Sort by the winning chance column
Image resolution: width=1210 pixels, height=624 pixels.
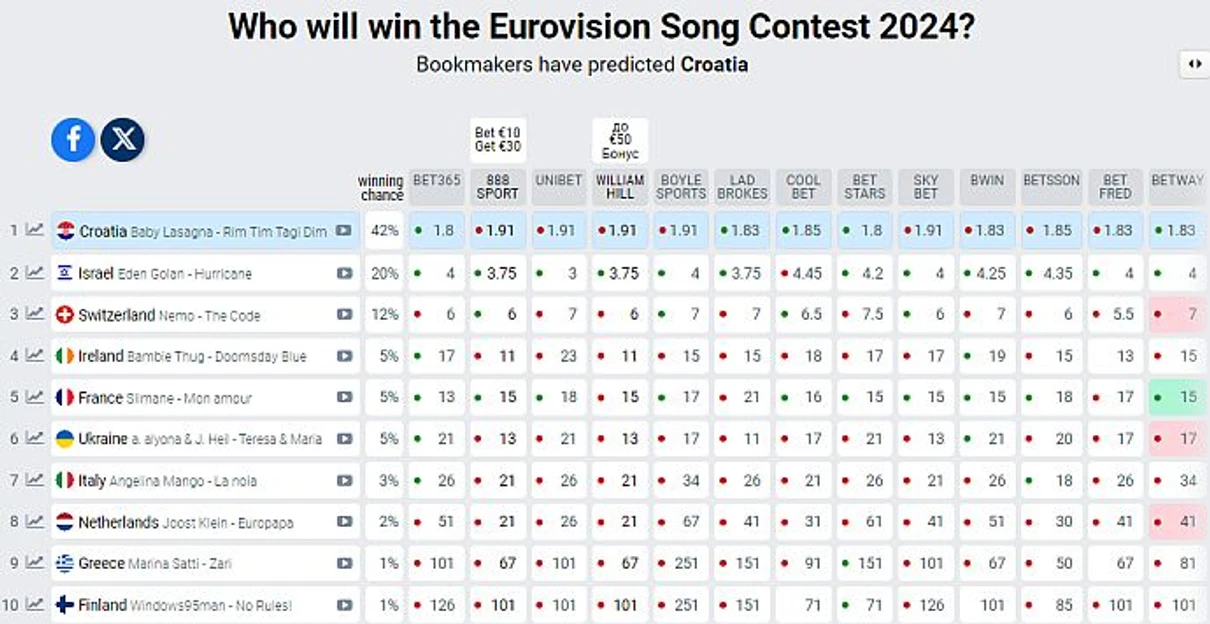pyautogui.click(x=380, y=187)
